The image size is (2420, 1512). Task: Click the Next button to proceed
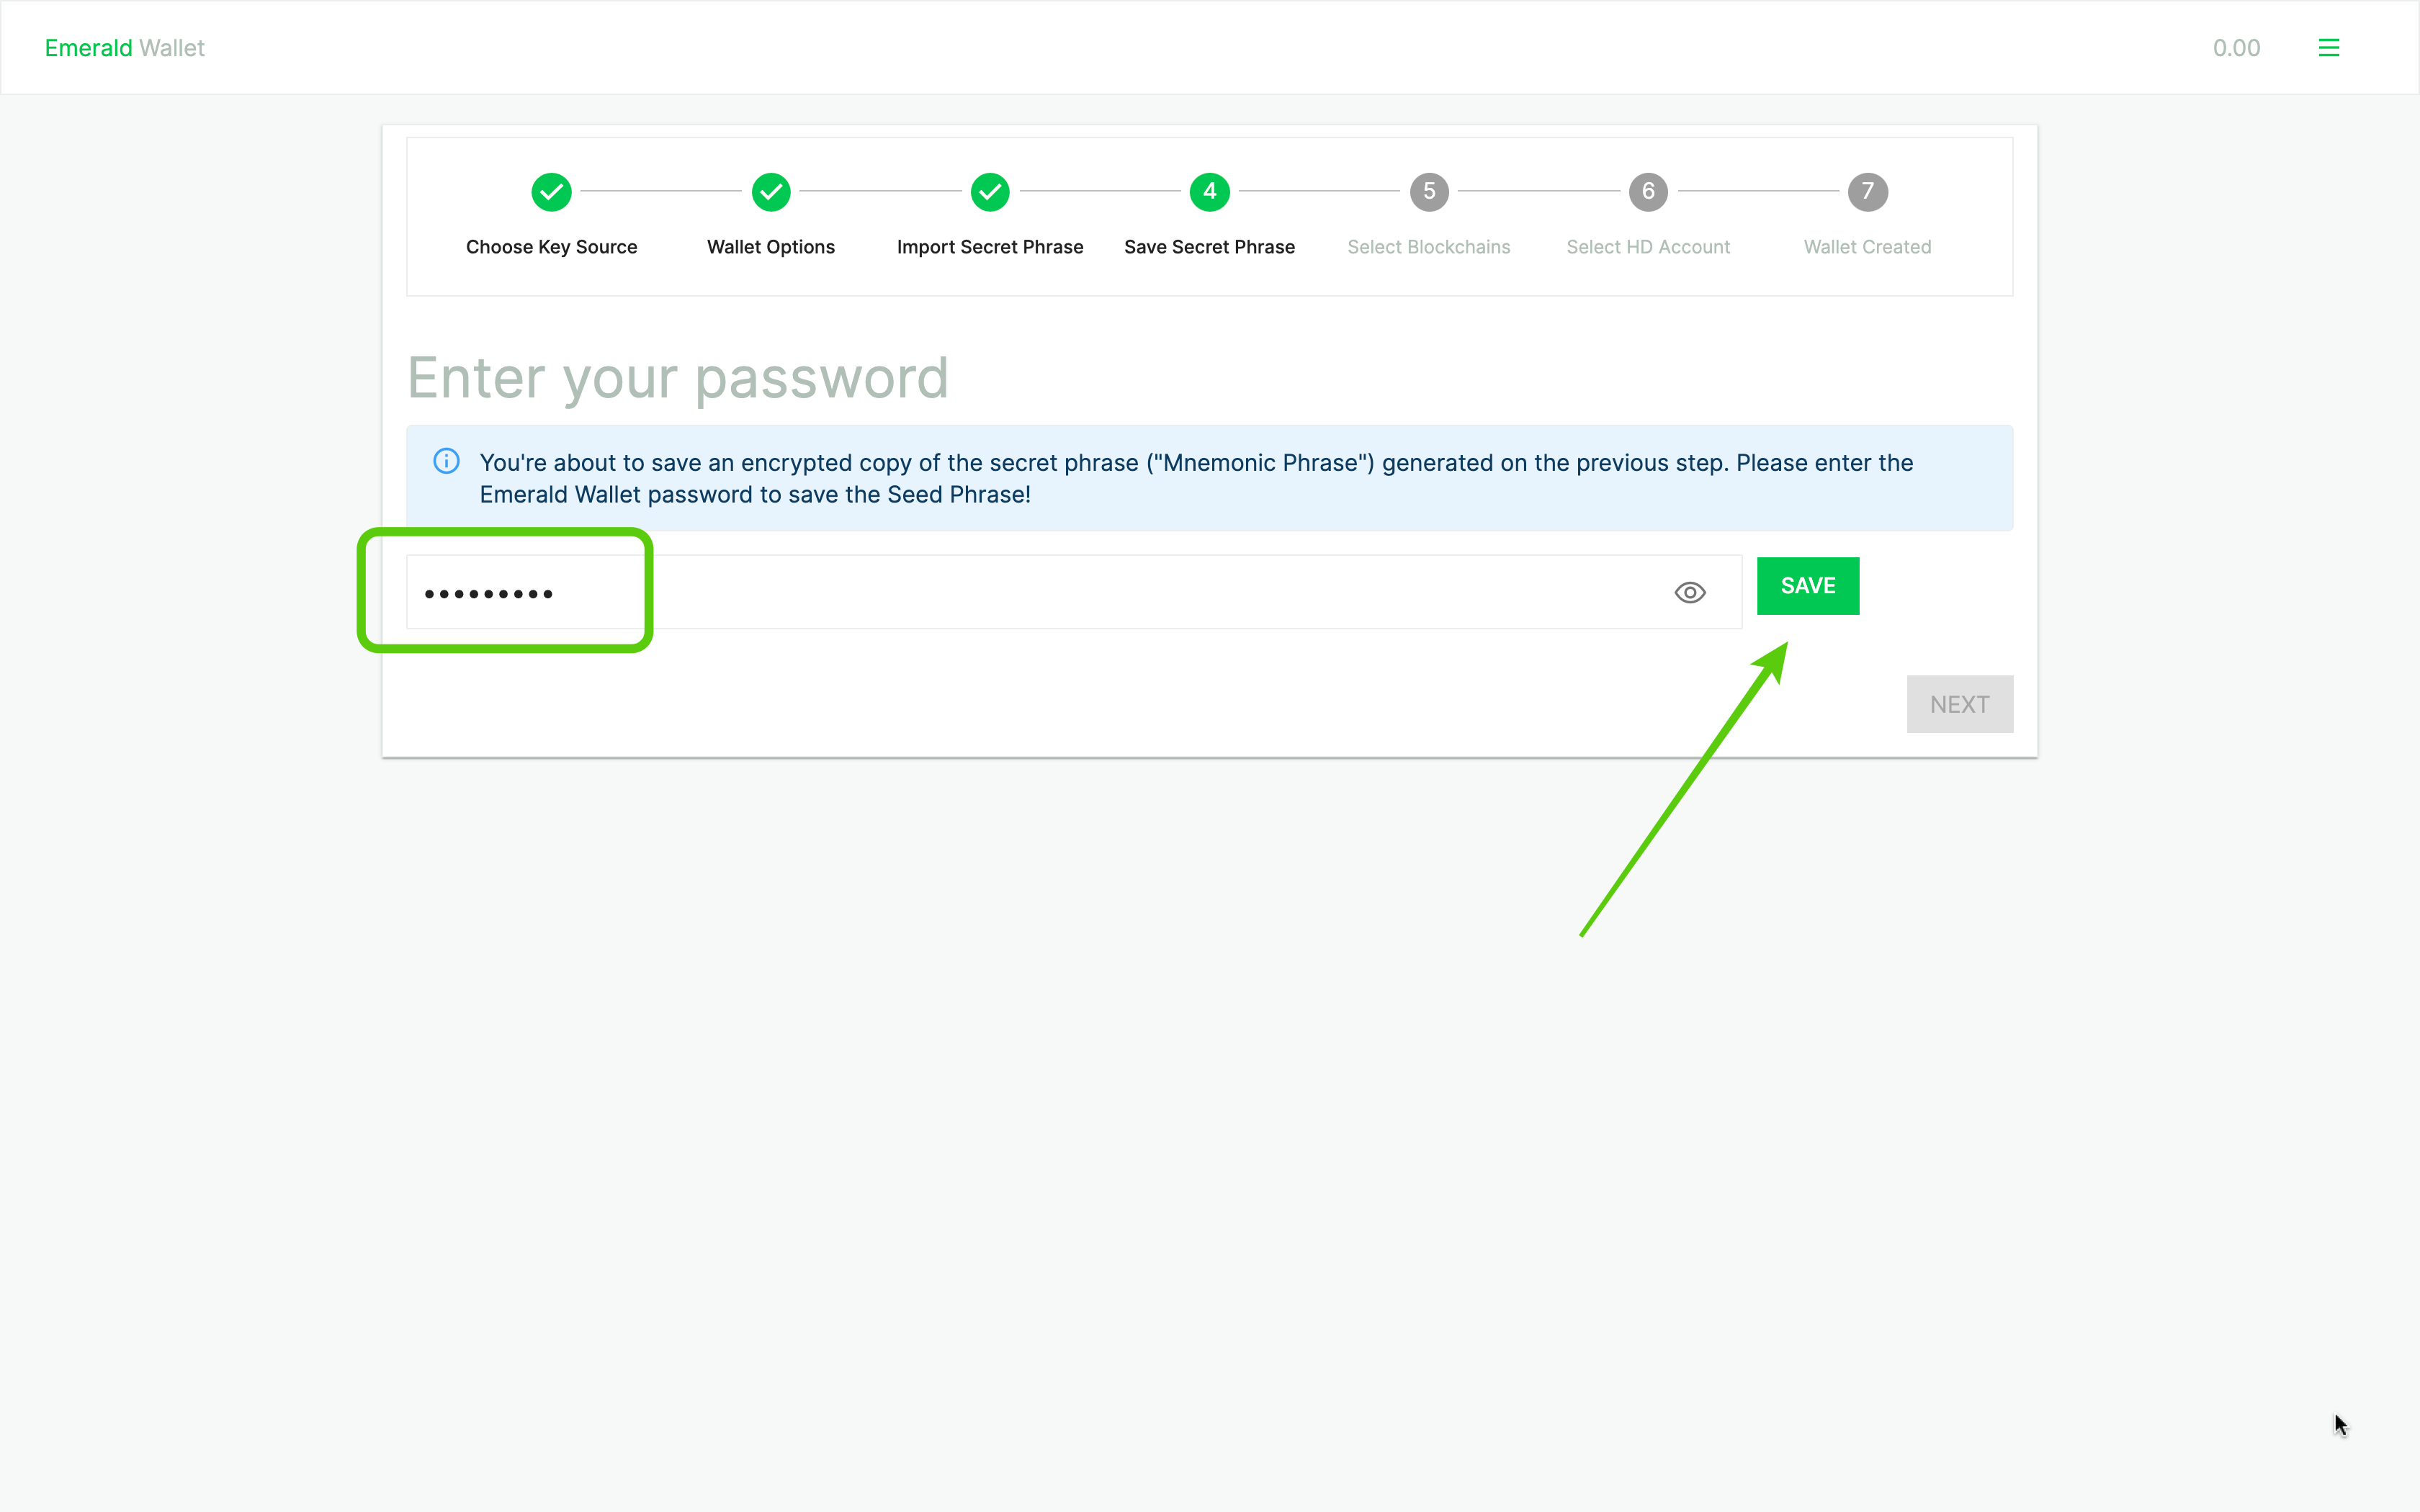1958,703
